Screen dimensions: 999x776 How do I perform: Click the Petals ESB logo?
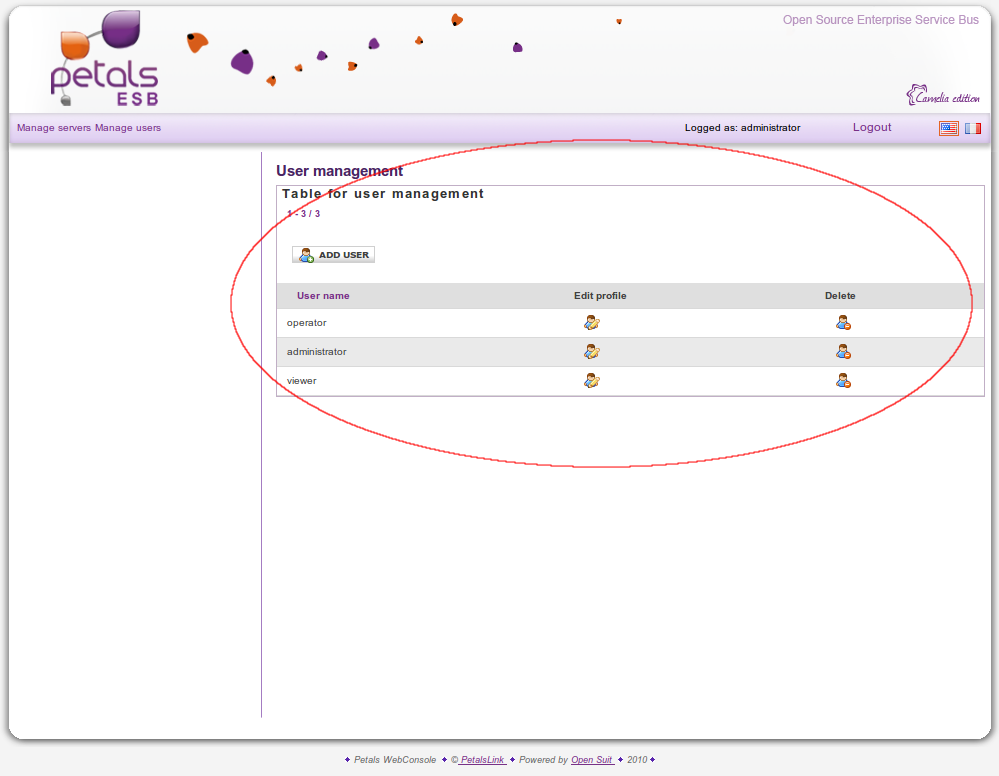pyautogui.click(x=102, y=62)
